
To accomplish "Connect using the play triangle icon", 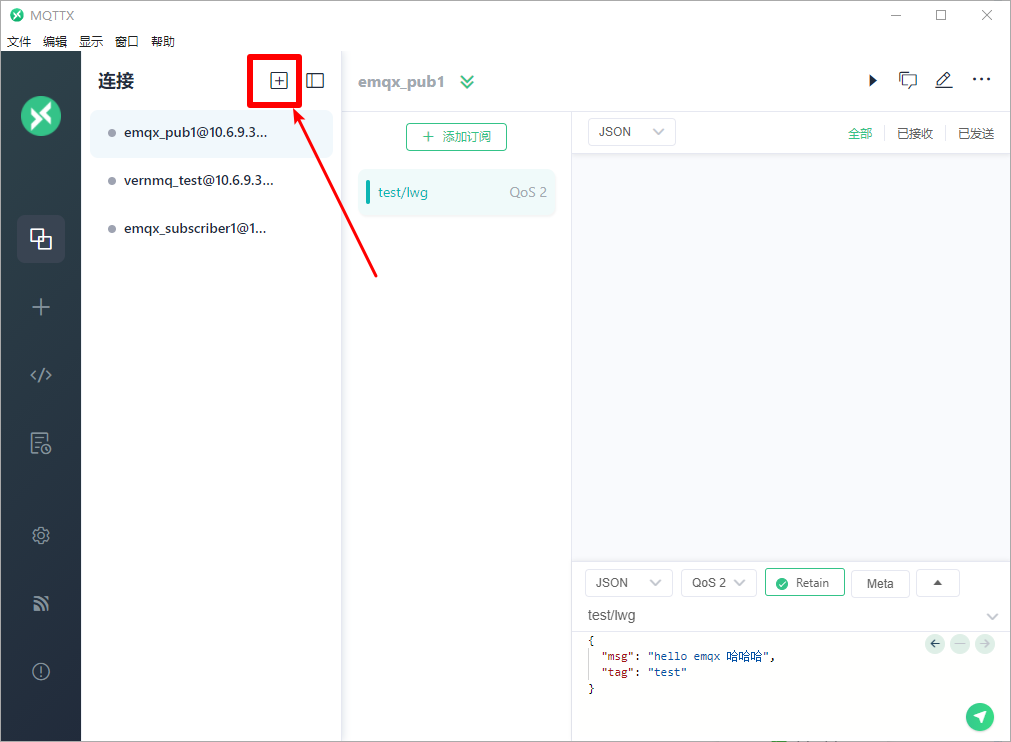I will tap(872, 81).
